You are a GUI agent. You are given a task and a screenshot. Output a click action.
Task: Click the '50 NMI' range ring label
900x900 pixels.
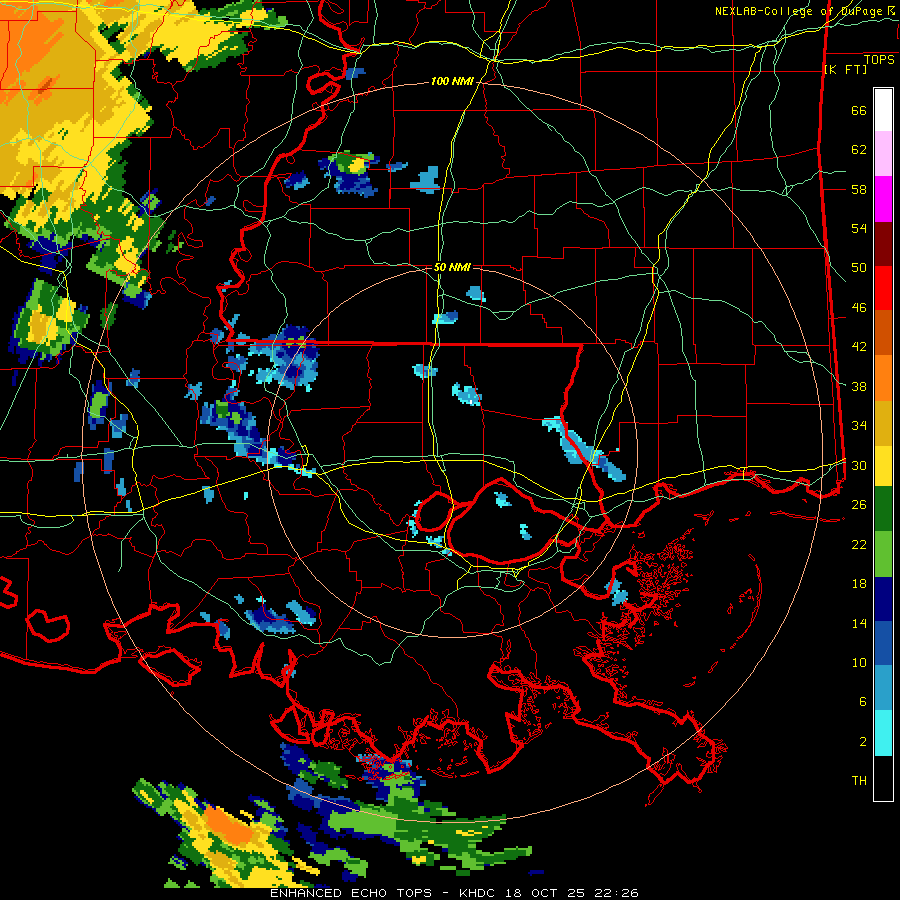(x=452, y=267)
